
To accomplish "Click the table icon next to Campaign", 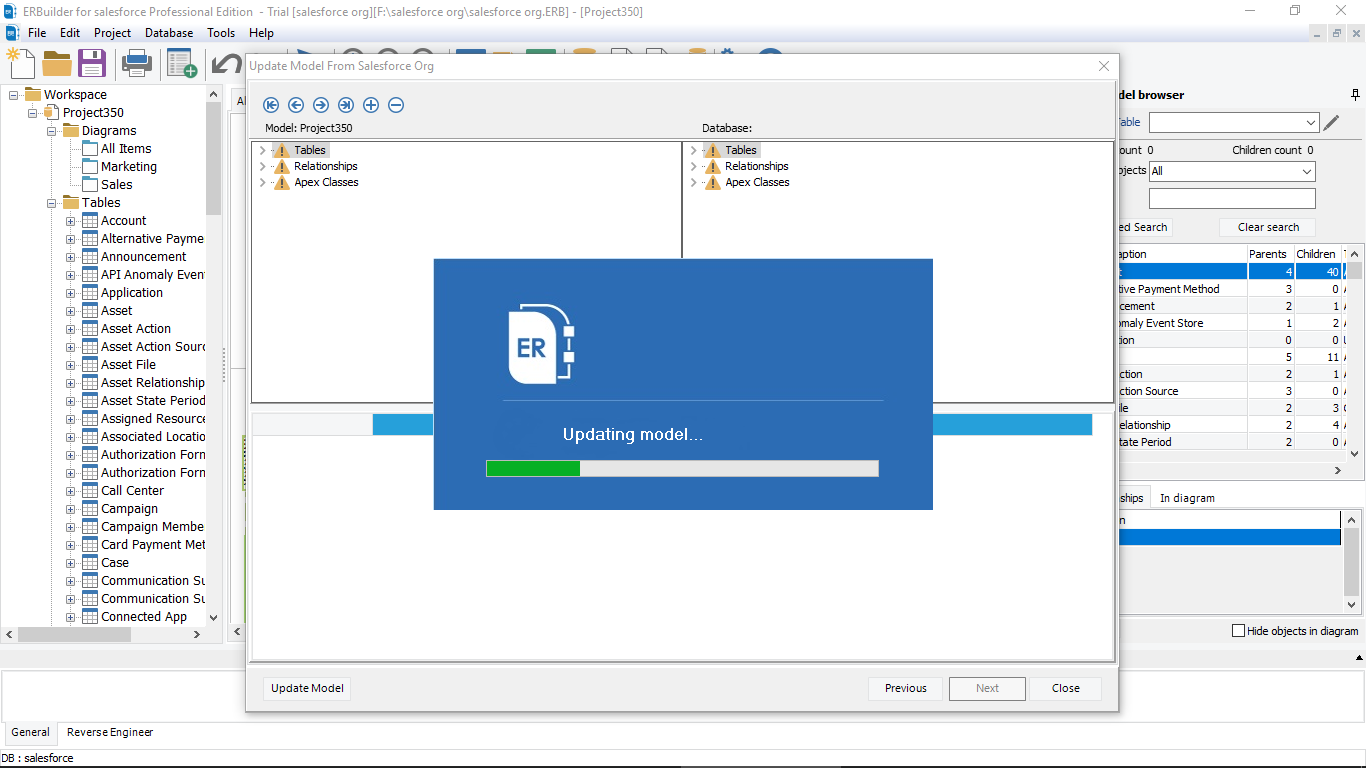I will (90, 509).
